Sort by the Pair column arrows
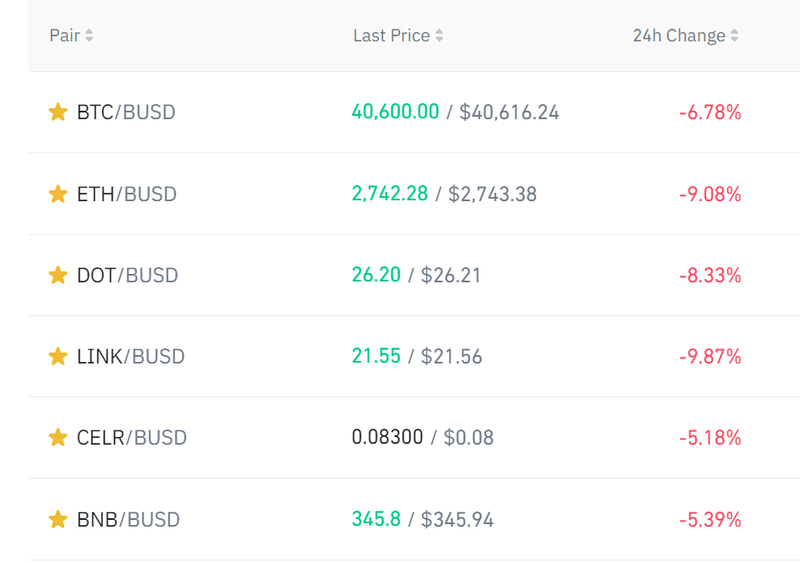The height and width of the screenshot is (563, 800). tap(89, 36)
